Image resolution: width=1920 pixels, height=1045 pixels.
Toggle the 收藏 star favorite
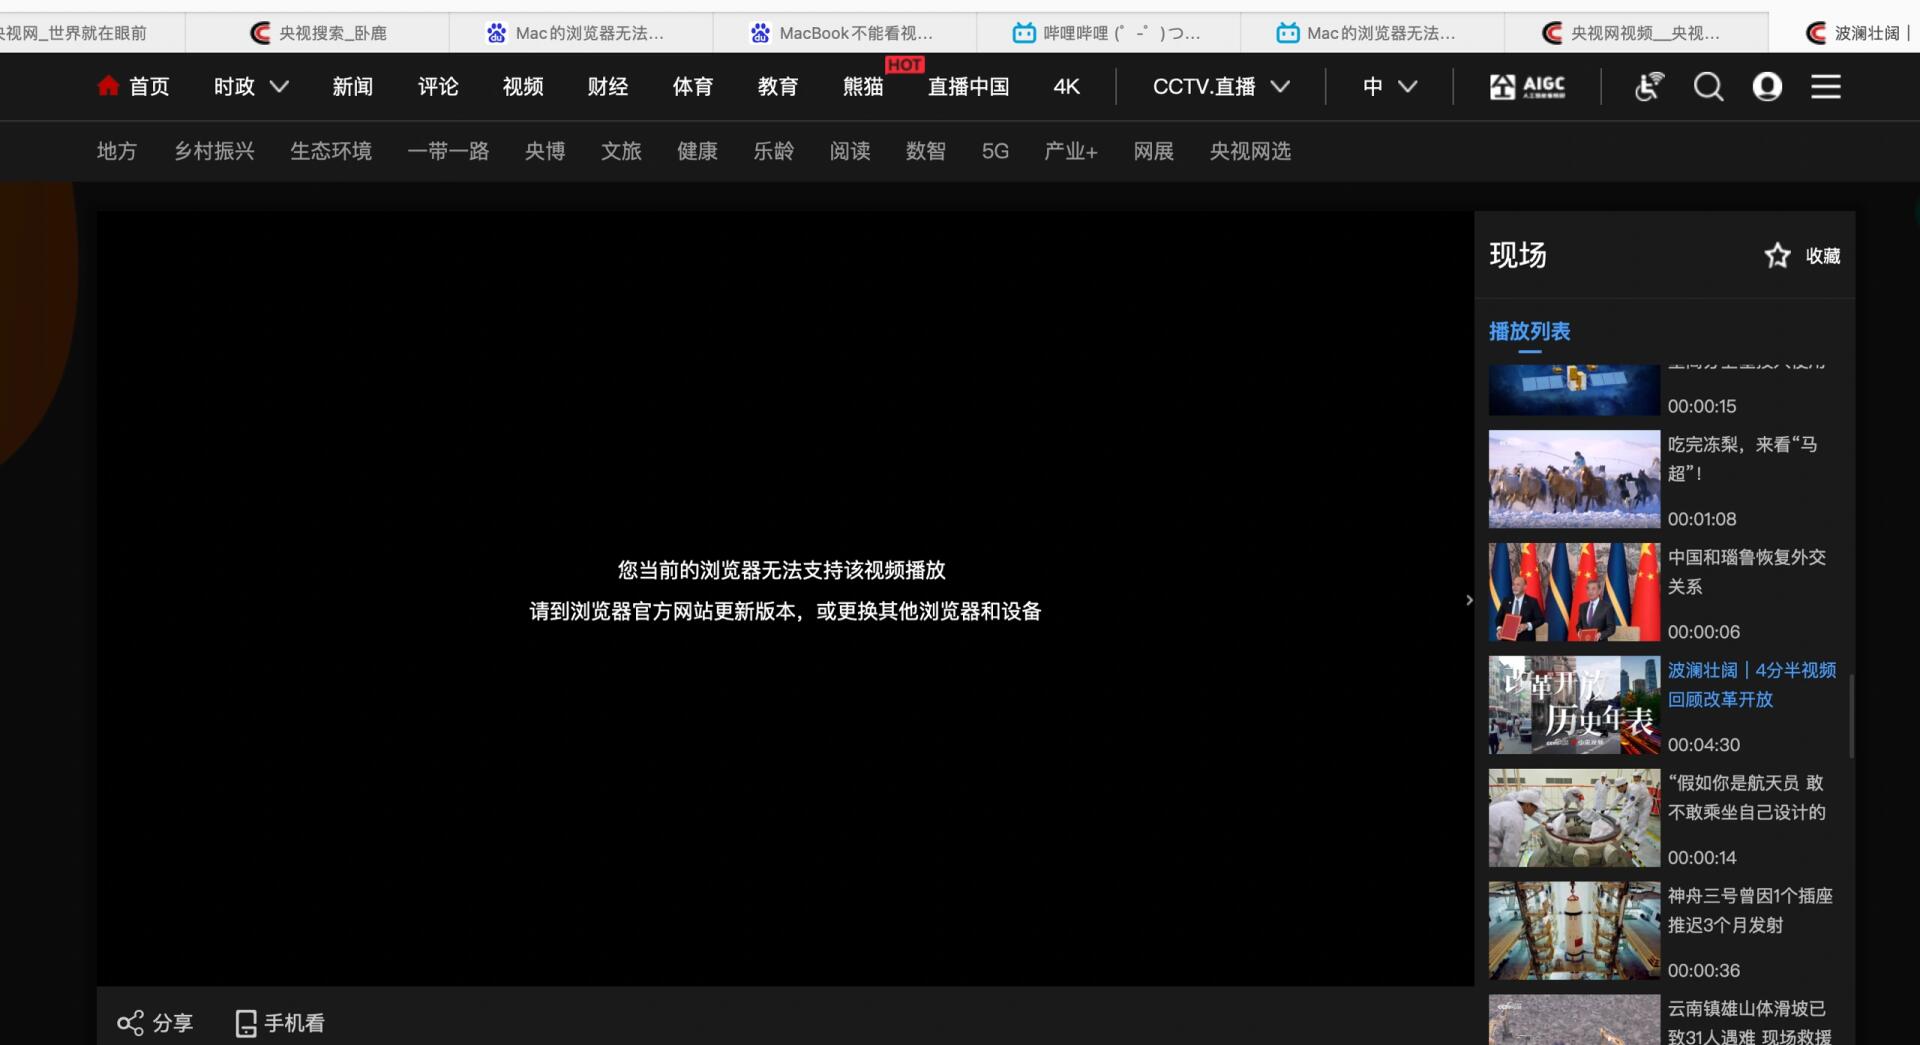(1777, 256)
